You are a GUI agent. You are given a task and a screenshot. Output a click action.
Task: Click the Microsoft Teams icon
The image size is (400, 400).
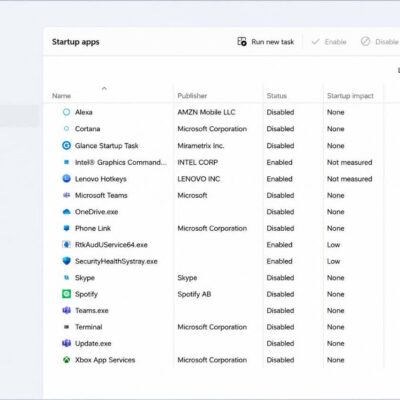(66, 195)
